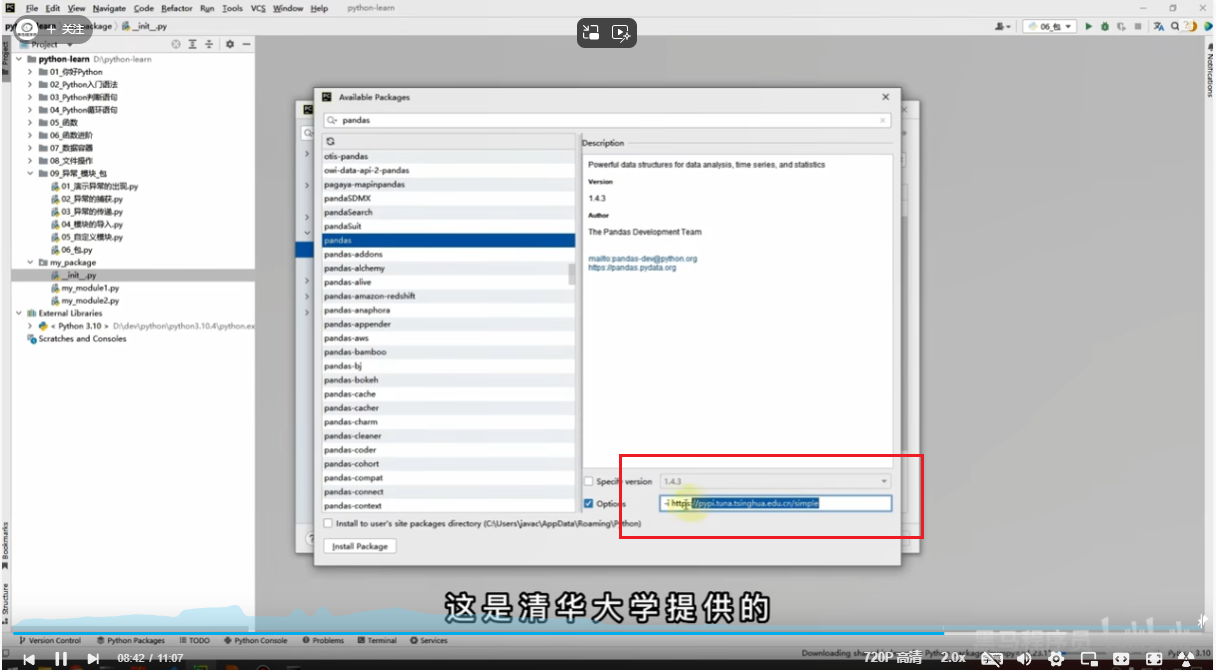Open the File menu
This screenshot has width=1216, height=670.
tap(32, 8)
